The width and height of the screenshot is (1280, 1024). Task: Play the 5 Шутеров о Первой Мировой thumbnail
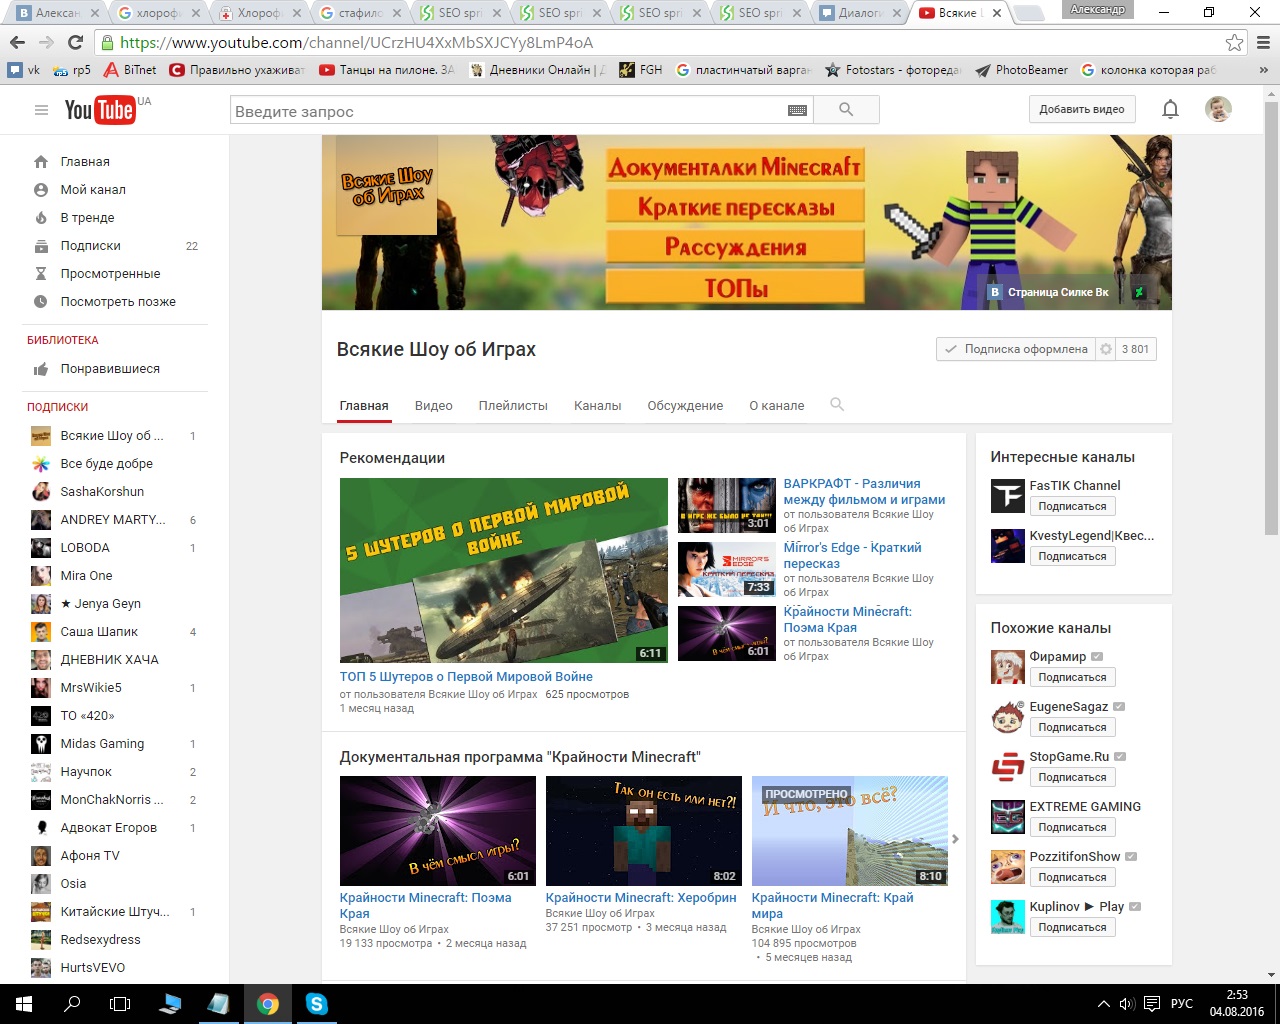(503, 570)
